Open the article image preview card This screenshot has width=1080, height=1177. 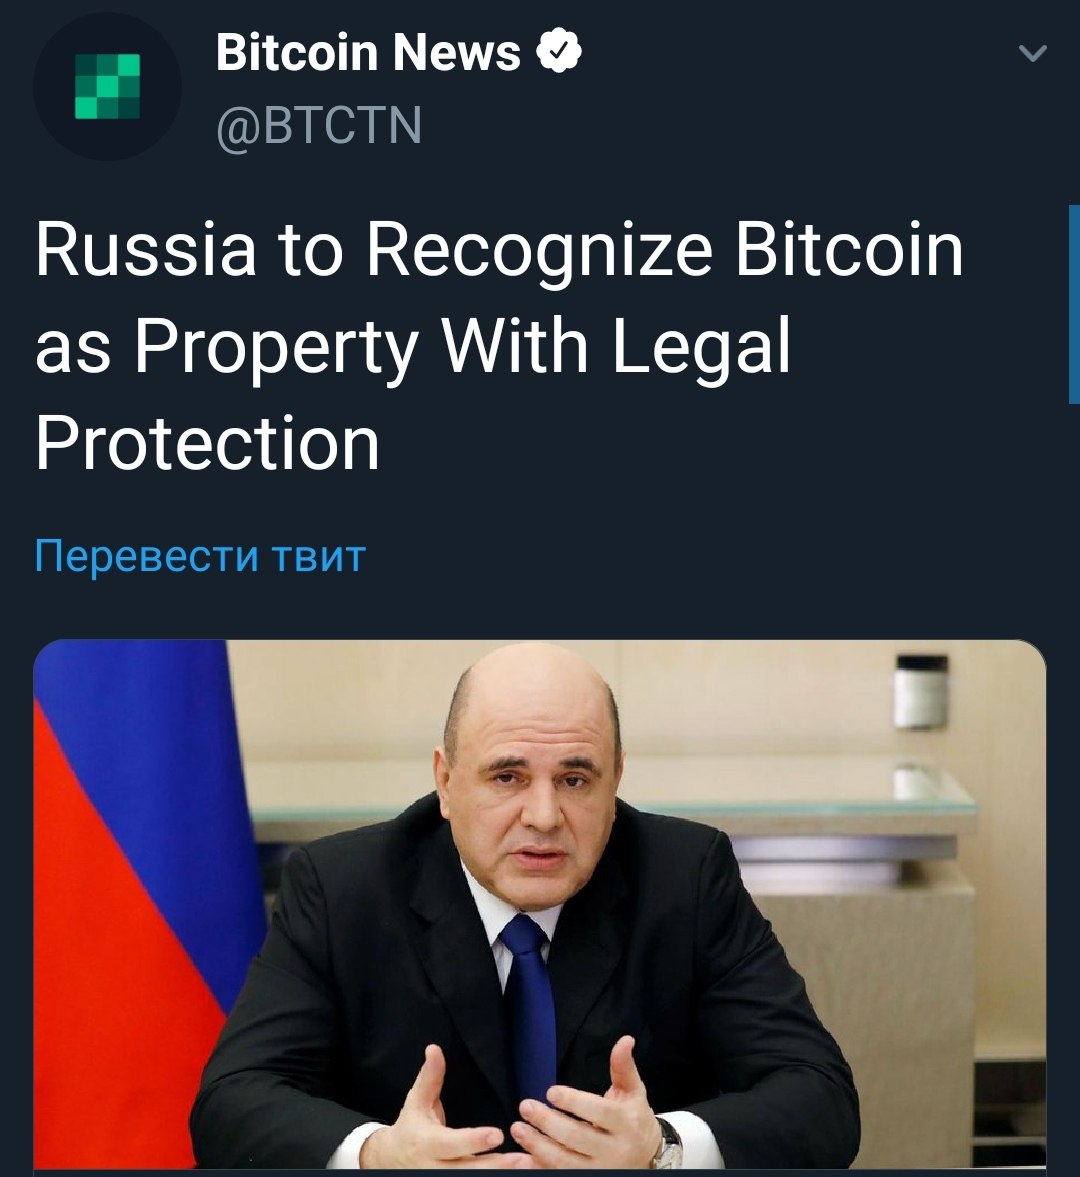pos(540,908)
